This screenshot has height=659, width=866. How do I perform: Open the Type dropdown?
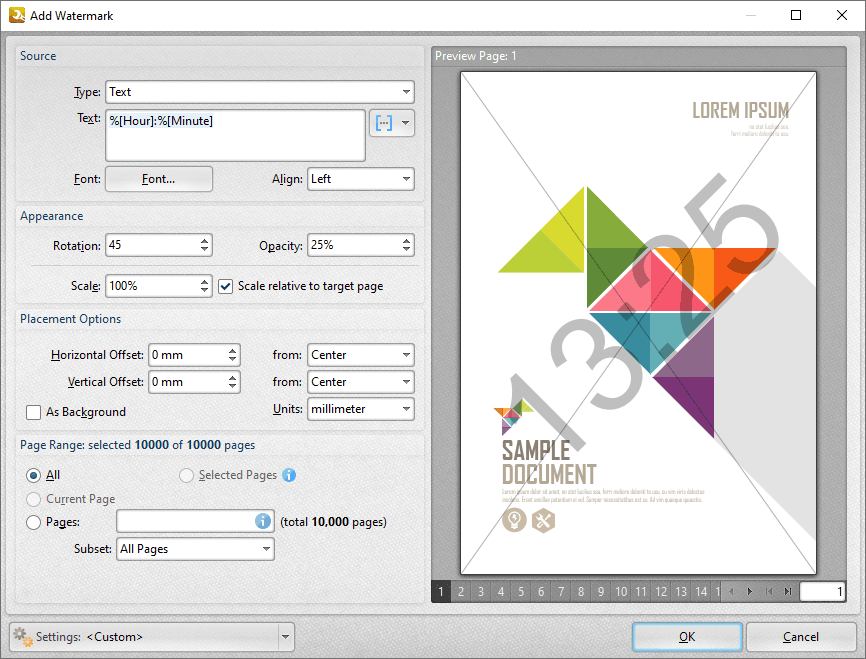260,92
